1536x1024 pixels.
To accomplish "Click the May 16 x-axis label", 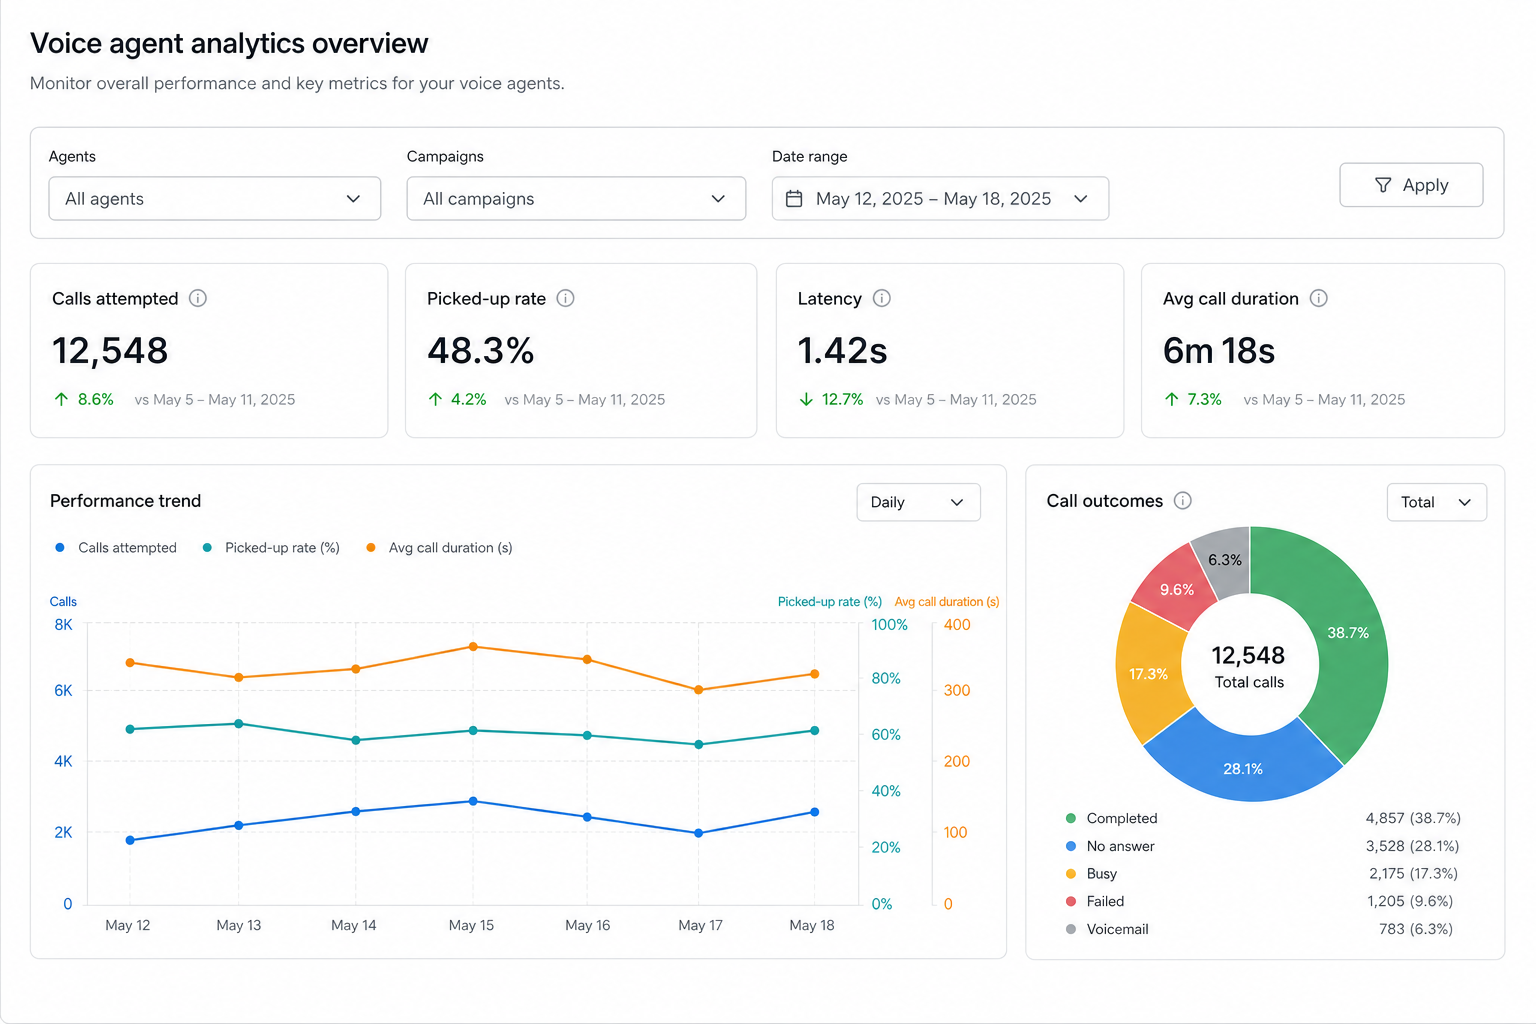I will [x=587, y=925].
